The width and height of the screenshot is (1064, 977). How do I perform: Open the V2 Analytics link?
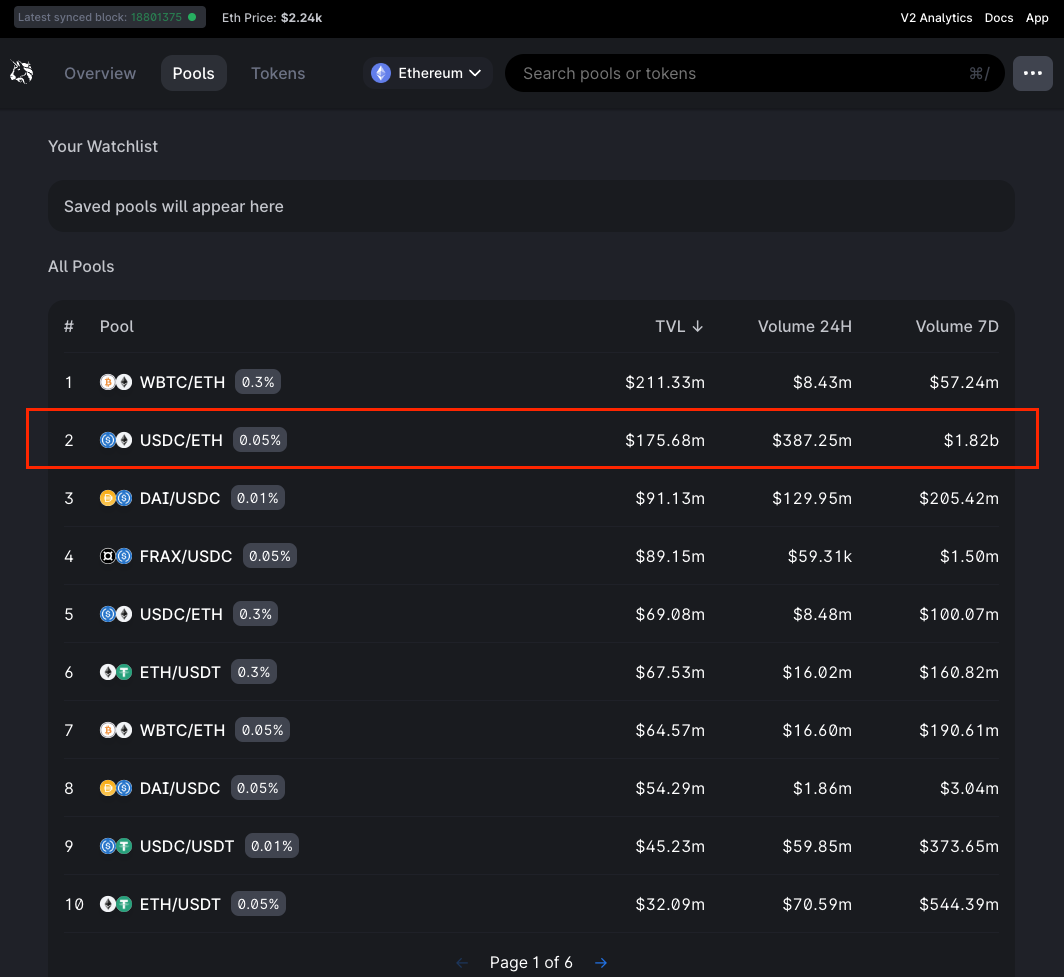936,18
